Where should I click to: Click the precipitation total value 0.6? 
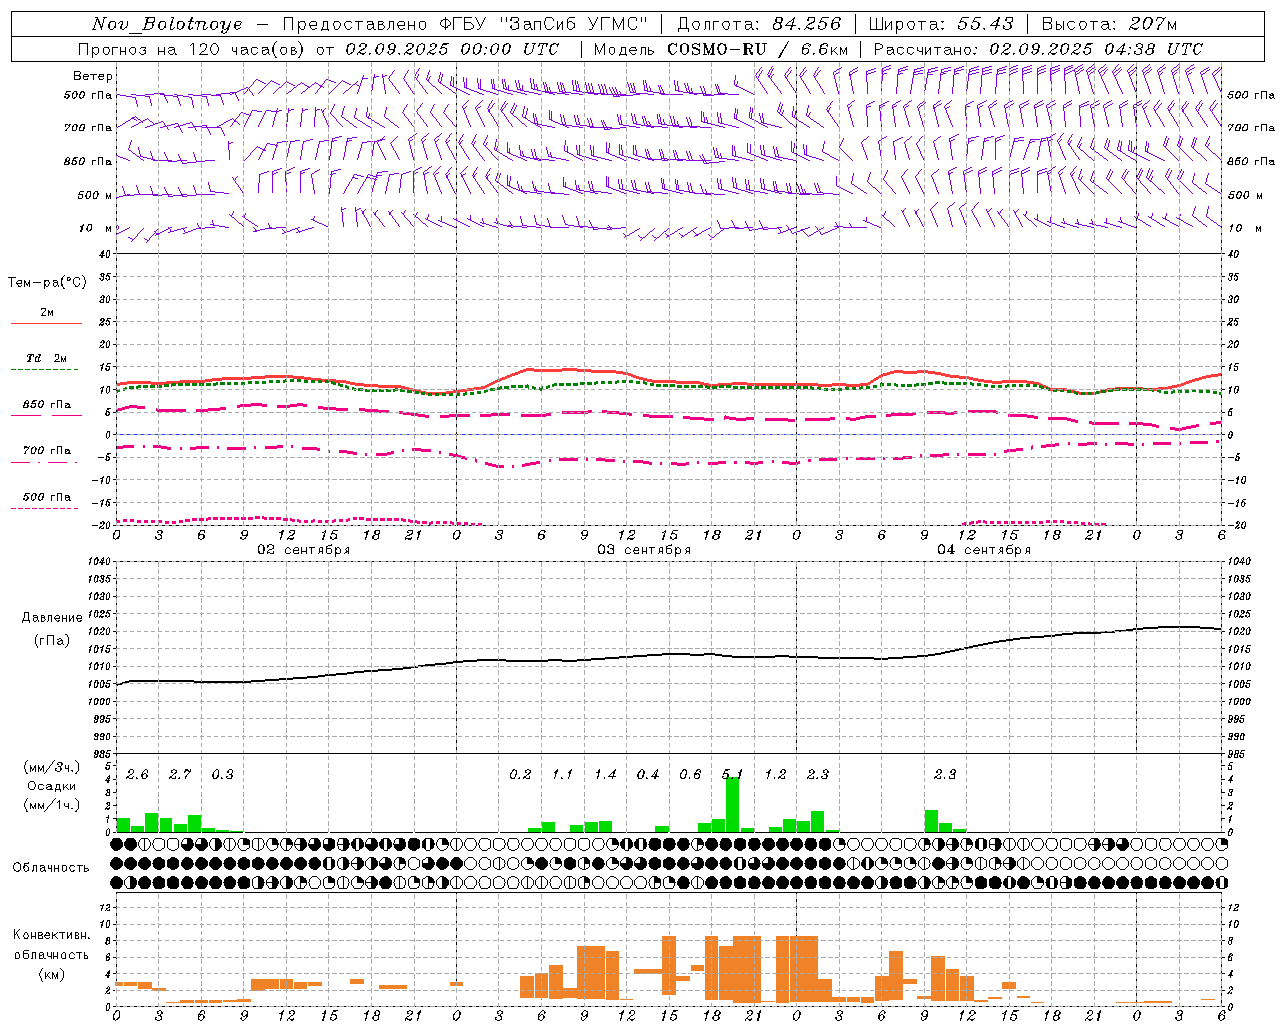pos(690,775)
